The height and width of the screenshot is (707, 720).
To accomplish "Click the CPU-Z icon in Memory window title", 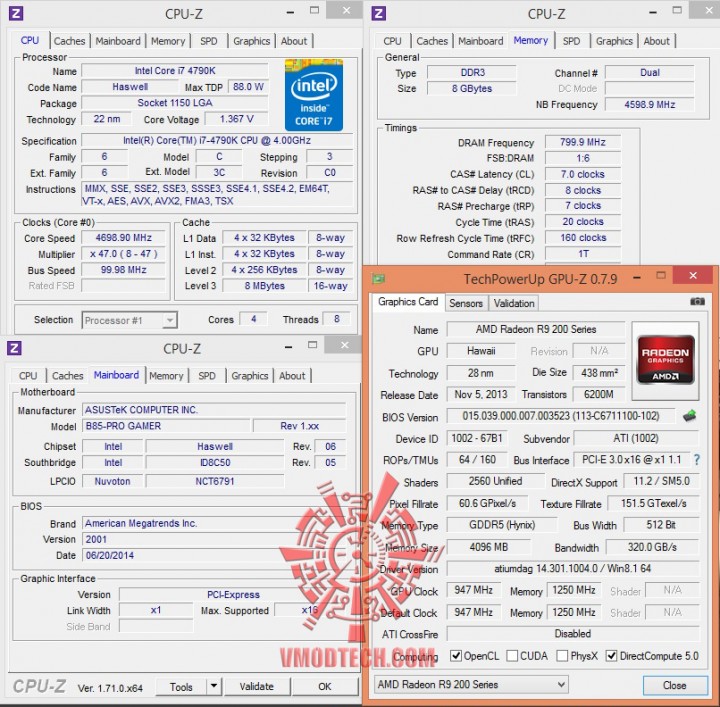I will [378, 13].
